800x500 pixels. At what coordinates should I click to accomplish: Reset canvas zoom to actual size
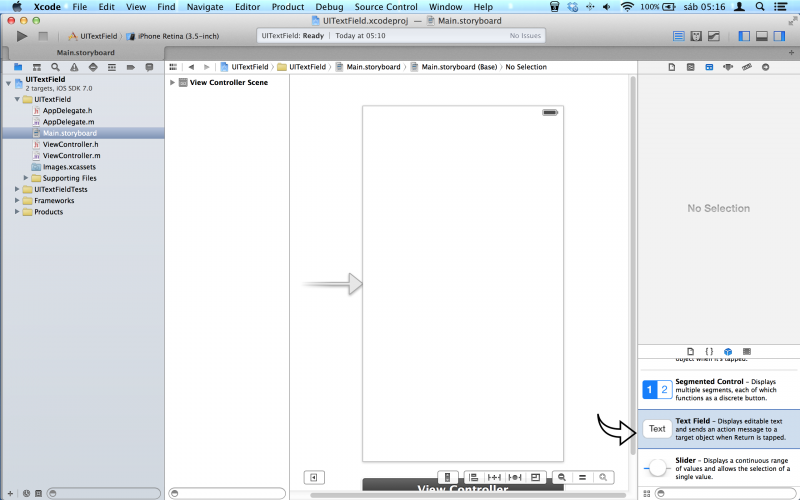[x=582, y=478]
